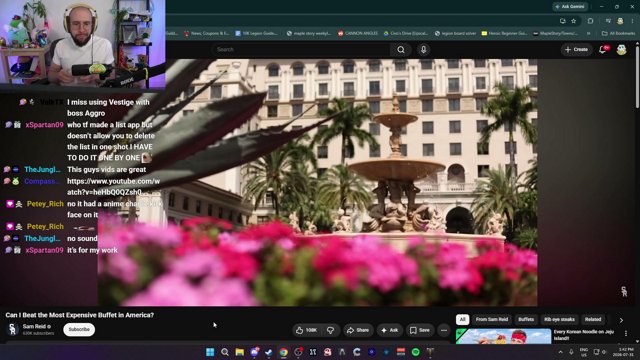Image resolution: width=640 pixels, height=360 pixels.
Task: Open YouTube account avatar menu
Action: [x=621, y=49]
